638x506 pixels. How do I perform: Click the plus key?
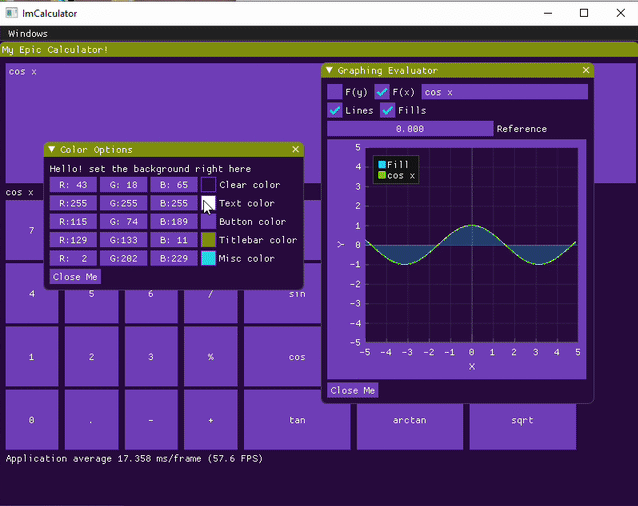210,420
